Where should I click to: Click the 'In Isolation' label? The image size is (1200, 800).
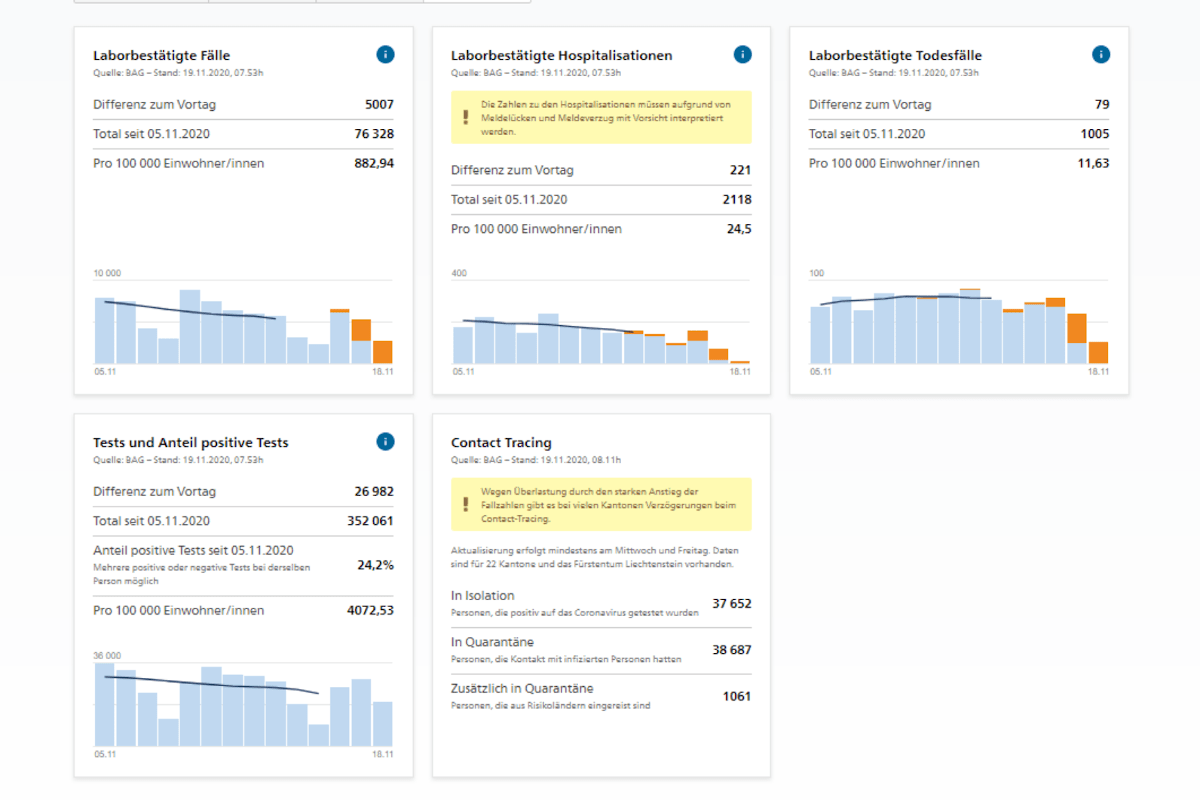(482, 596)
